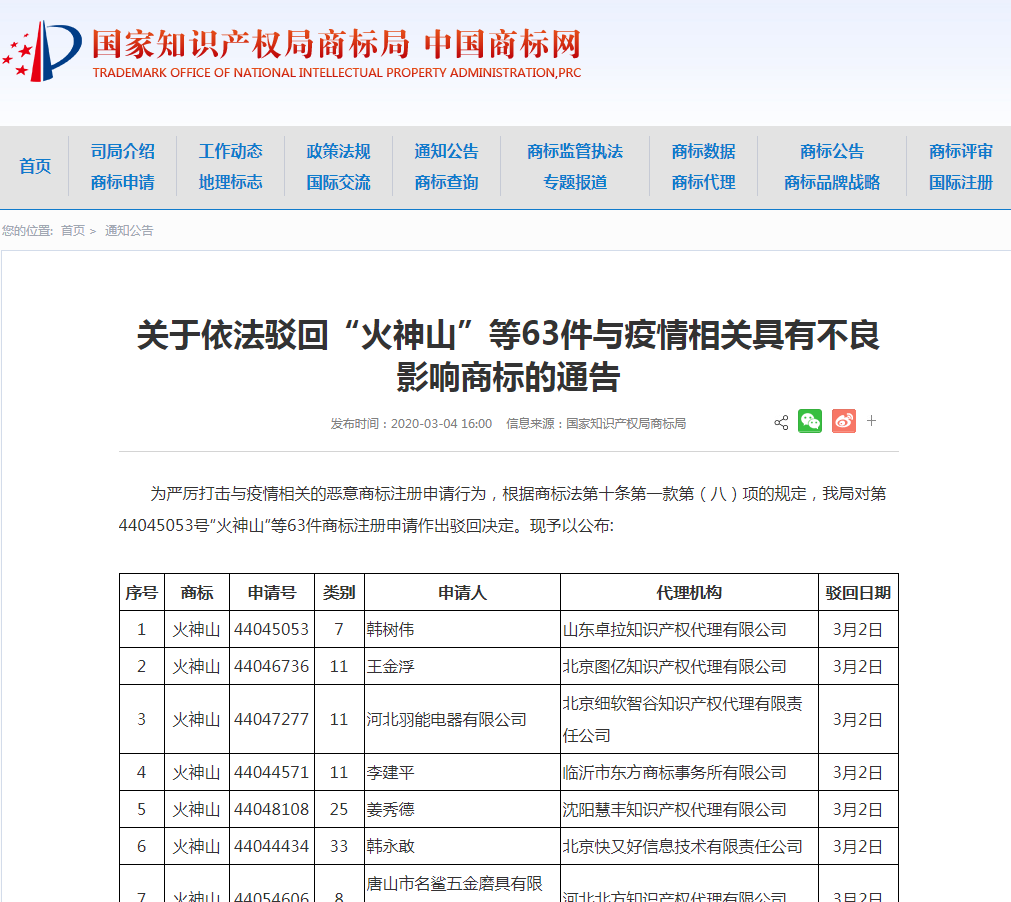Select 商标品牌战略 in navigation

click(832, 182)
